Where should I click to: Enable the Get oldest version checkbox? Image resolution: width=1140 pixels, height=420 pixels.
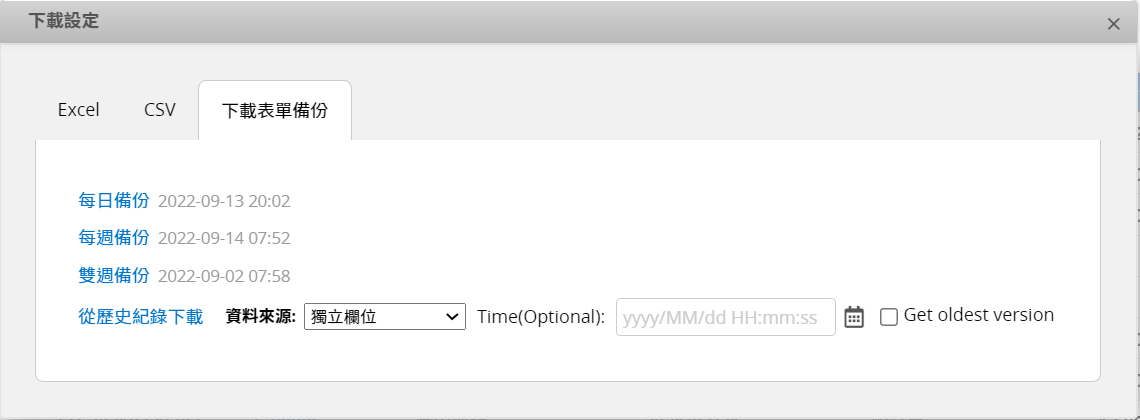(888, 317)
